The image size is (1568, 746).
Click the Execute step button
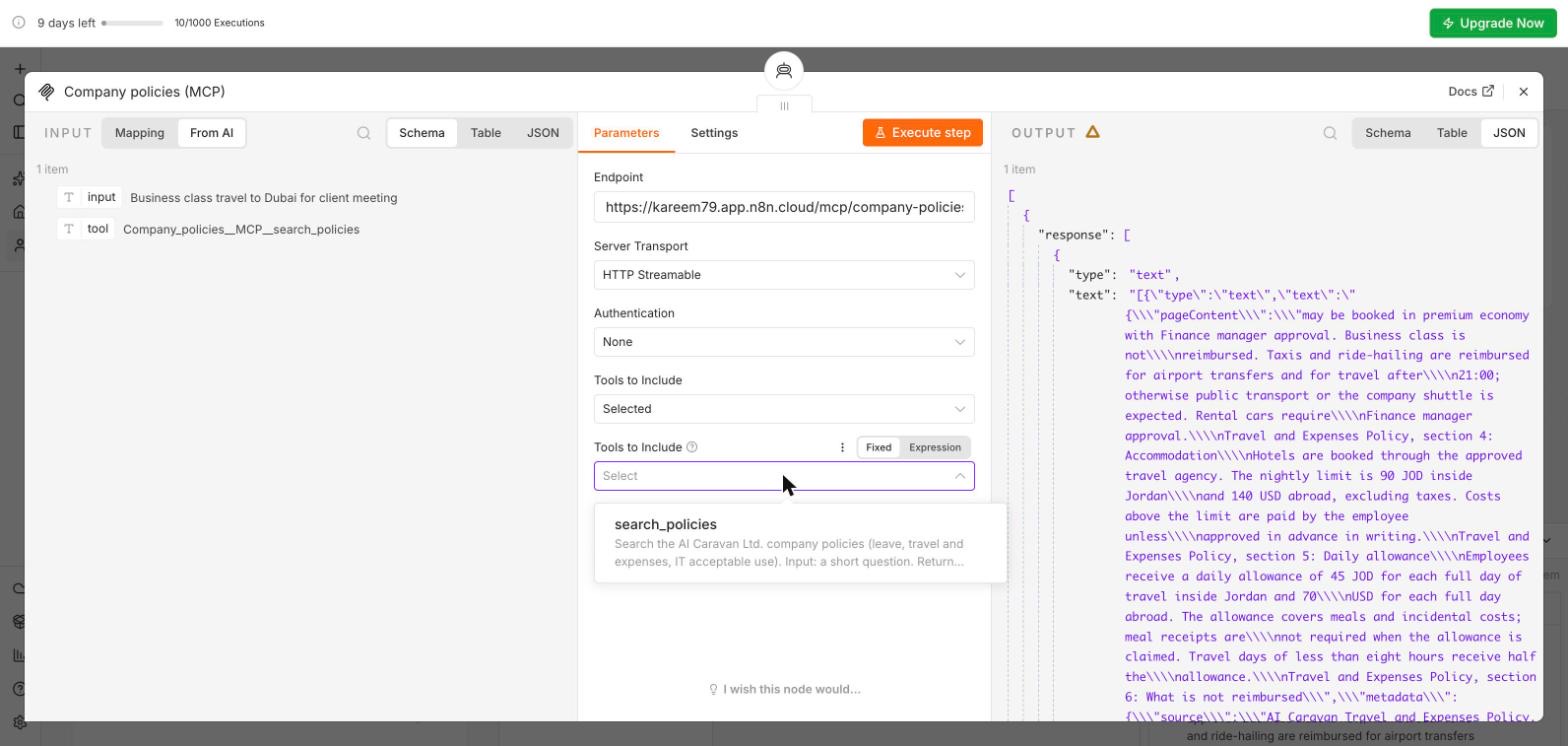coord(923,133)
